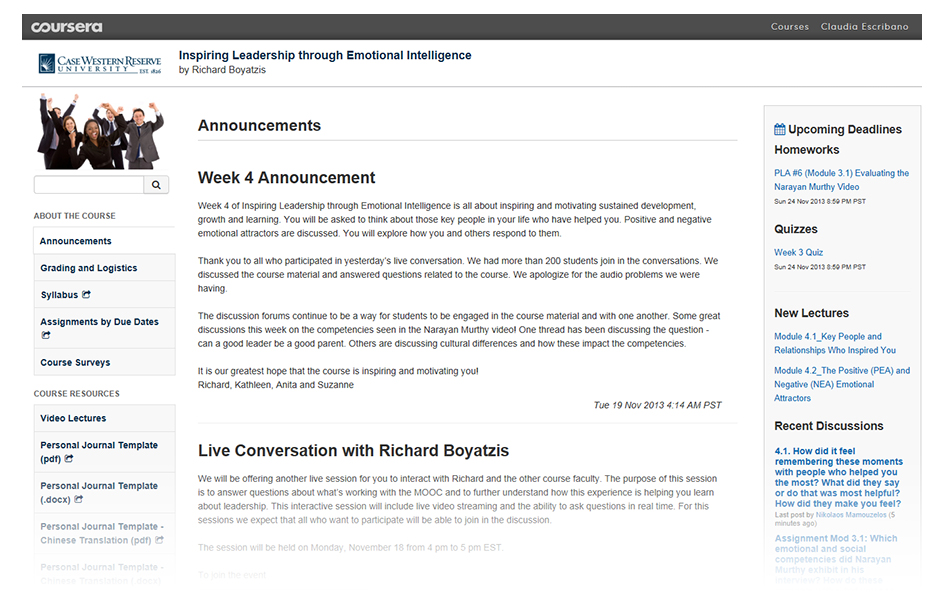Open Assignments by Due Dates
The width and height of the screenshot is (945, 609).
[x=104, y=328]
